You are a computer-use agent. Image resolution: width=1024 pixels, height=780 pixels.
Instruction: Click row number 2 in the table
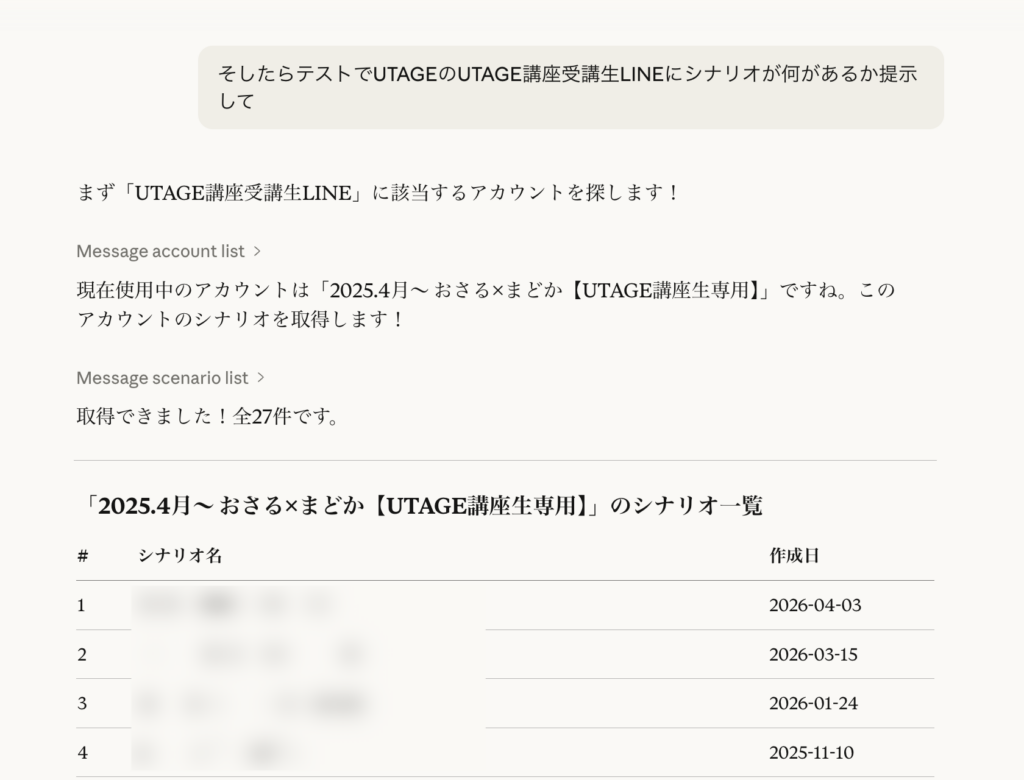pos(82,654)
